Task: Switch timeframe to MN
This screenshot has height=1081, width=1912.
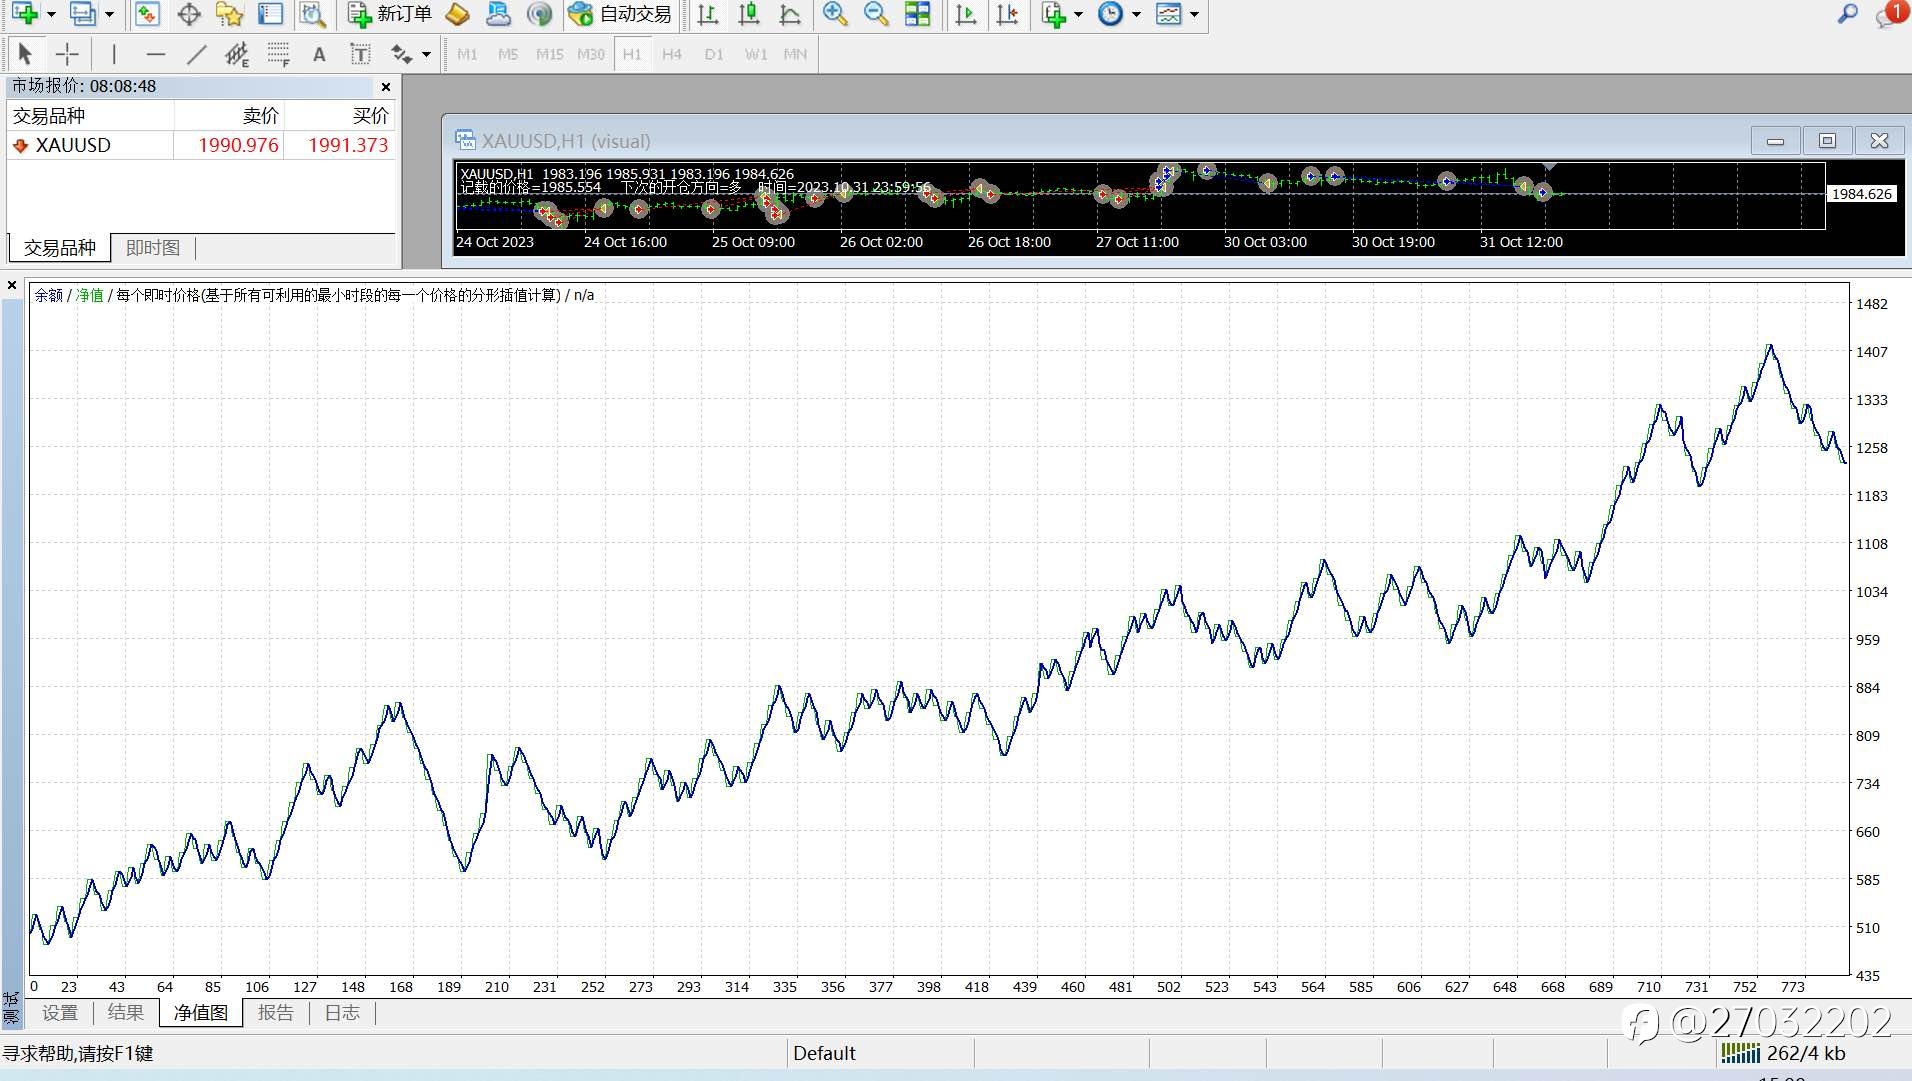Action: click(x=796, y=54)
